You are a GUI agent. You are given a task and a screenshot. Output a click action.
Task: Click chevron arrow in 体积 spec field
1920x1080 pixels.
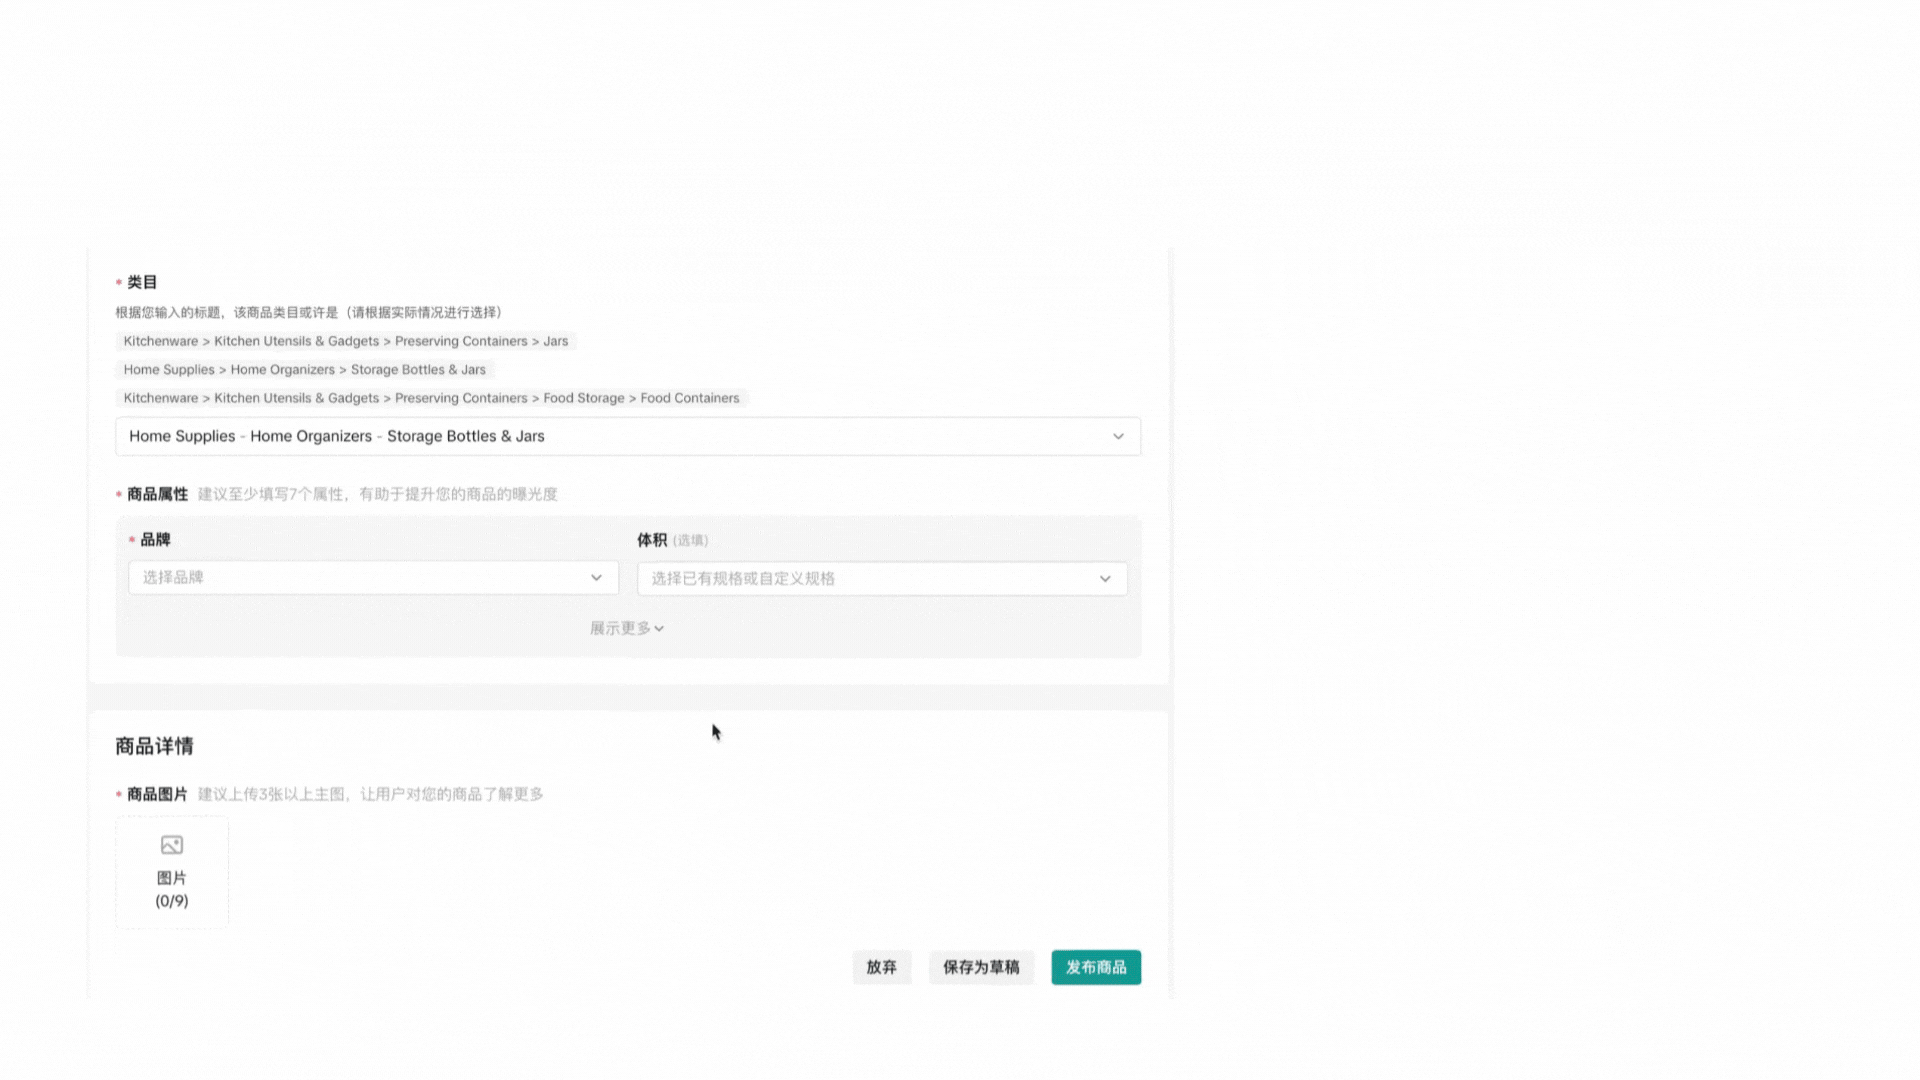(x=1105, y=579)
